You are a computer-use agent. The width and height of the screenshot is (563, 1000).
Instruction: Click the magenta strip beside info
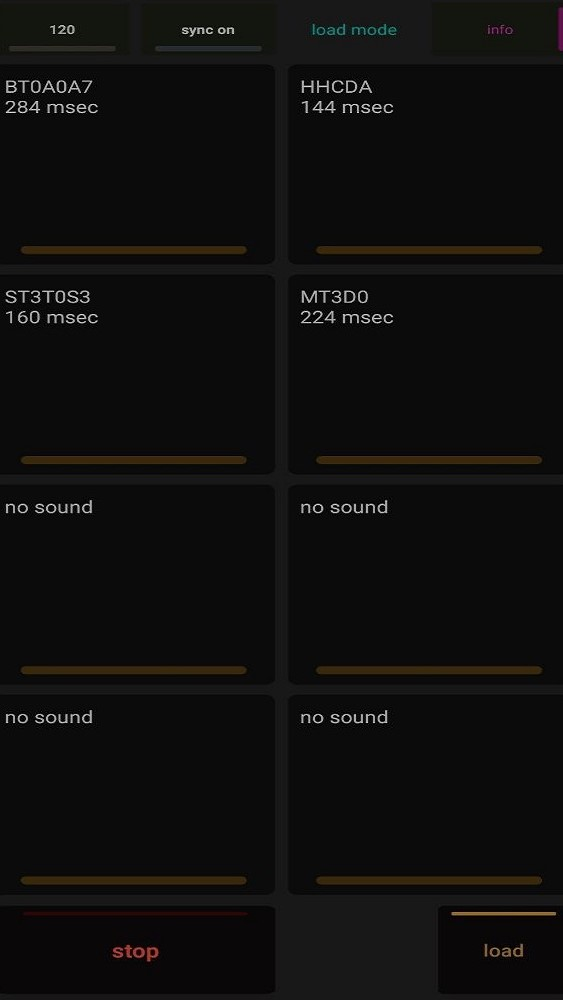[x=560, y=29]
